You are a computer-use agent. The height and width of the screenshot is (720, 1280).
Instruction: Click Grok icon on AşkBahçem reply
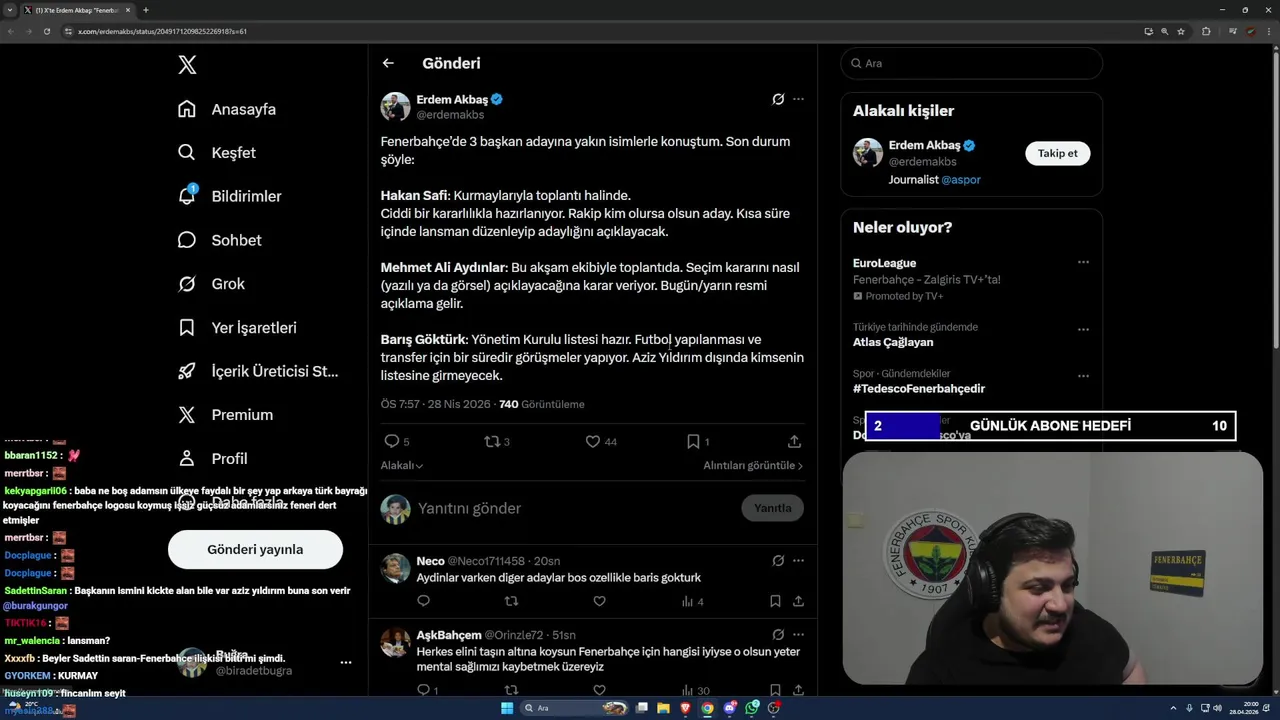tap(778, 635)
